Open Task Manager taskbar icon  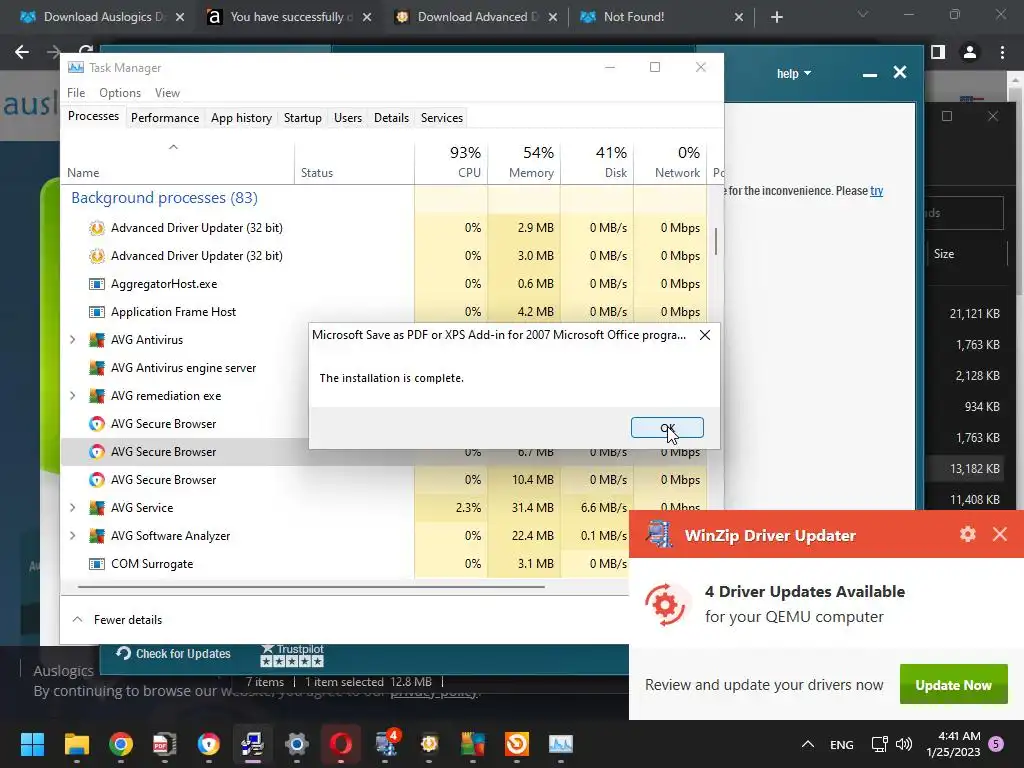point(561,744)
